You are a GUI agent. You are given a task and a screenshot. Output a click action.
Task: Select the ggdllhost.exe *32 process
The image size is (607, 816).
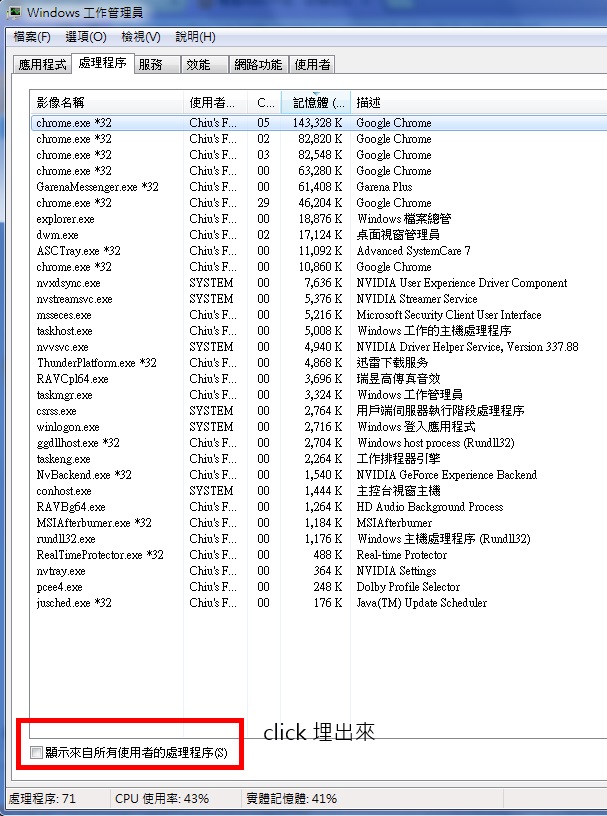tap(318, 443)
